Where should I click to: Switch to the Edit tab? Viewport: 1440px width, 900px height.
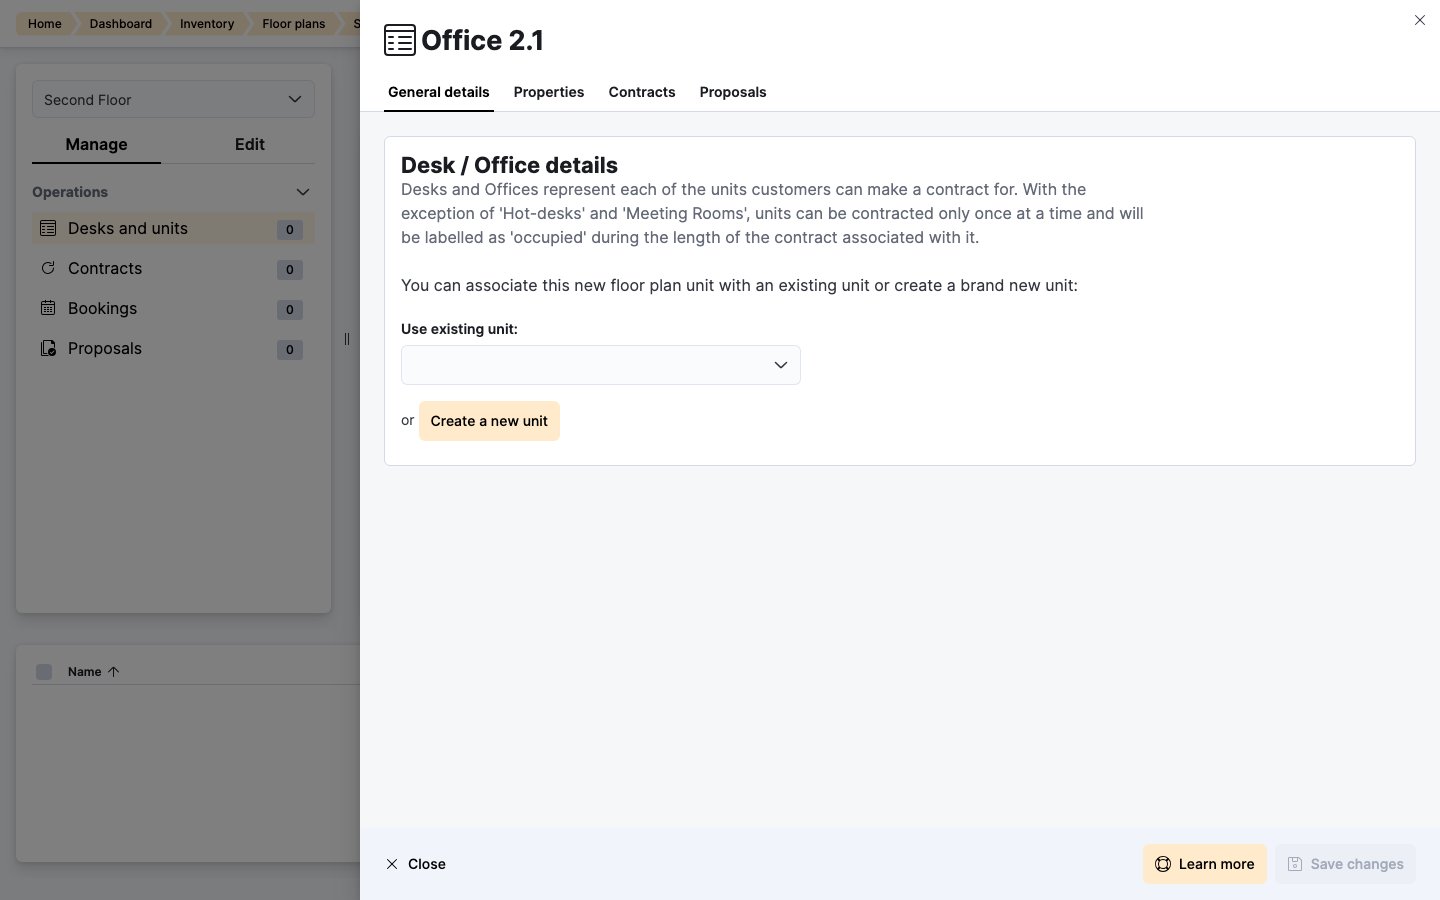point(250,144)
